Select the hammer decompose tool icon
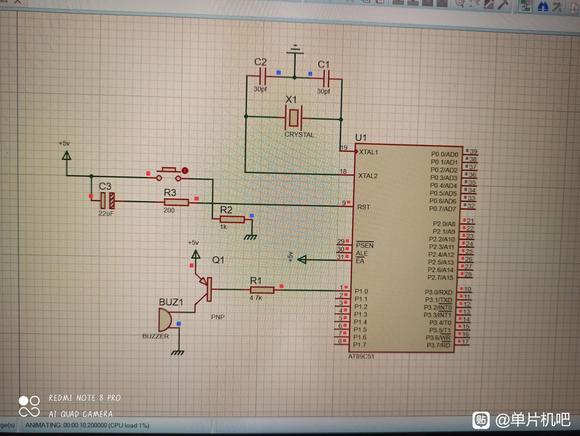 point(503,4)
